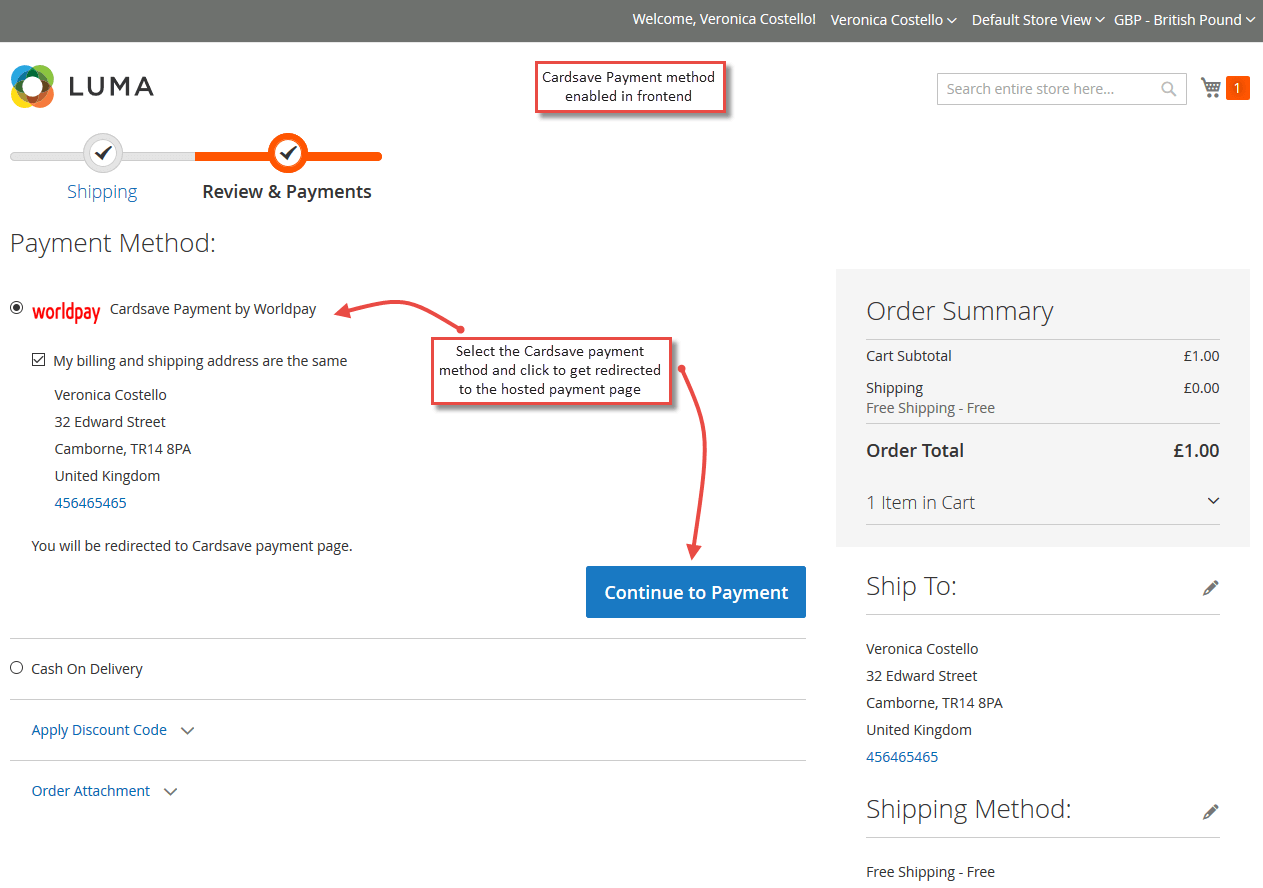Click the Luma logo icon

[32, 87]
